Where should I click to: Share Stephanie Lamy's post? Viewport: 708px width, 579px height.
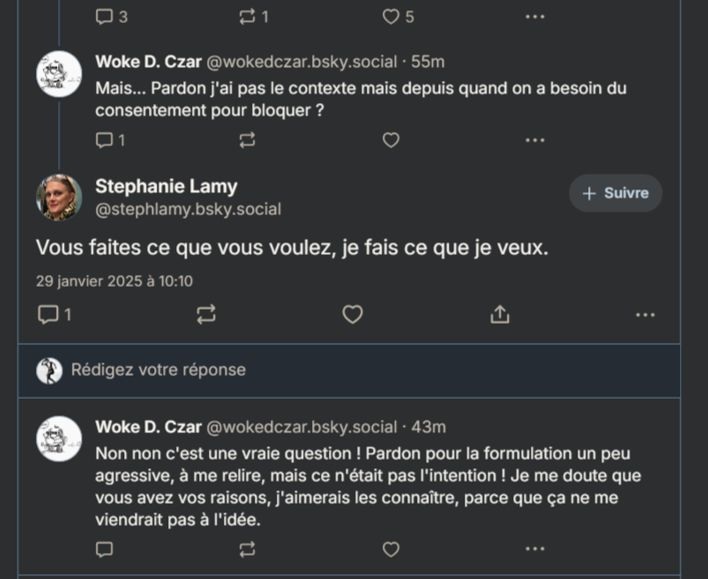tap(500, 314)
